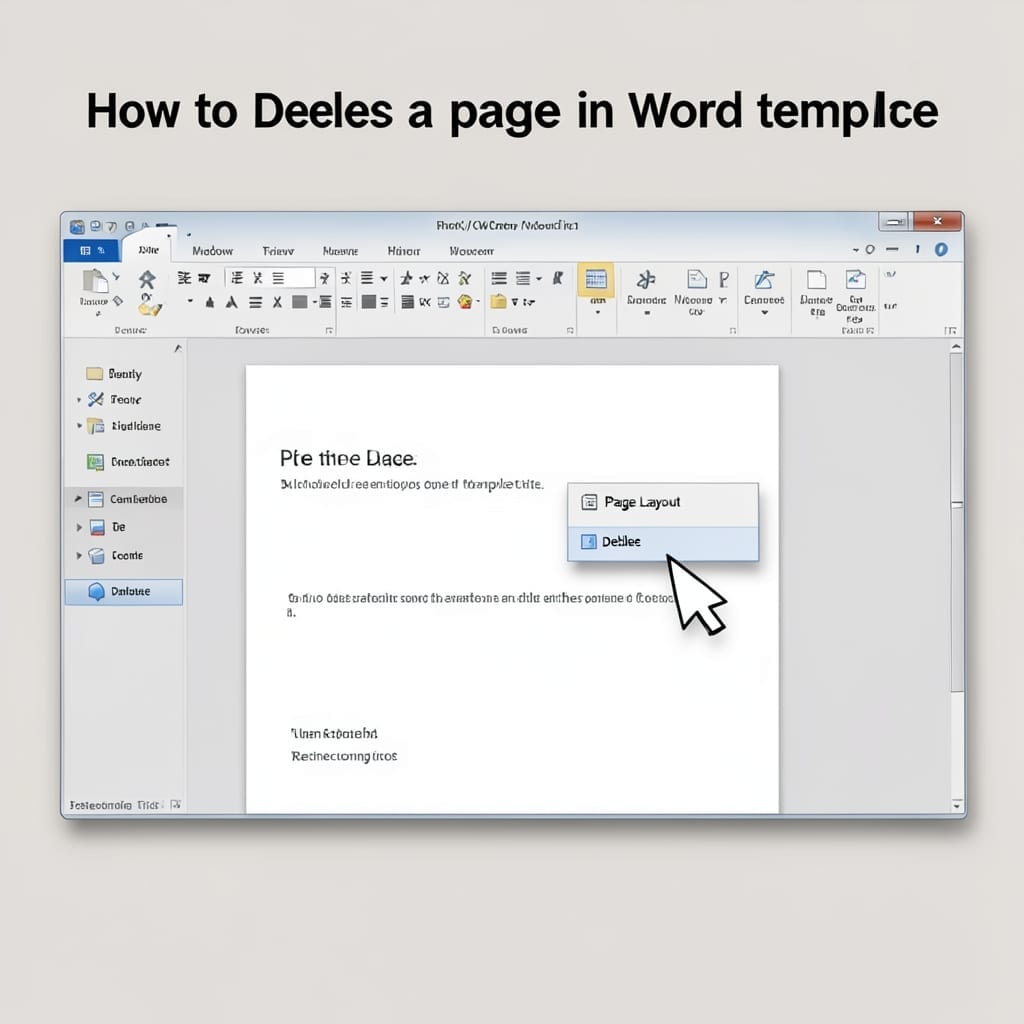Click the scroll-down arrow of the vertical scrollbar

957,806
